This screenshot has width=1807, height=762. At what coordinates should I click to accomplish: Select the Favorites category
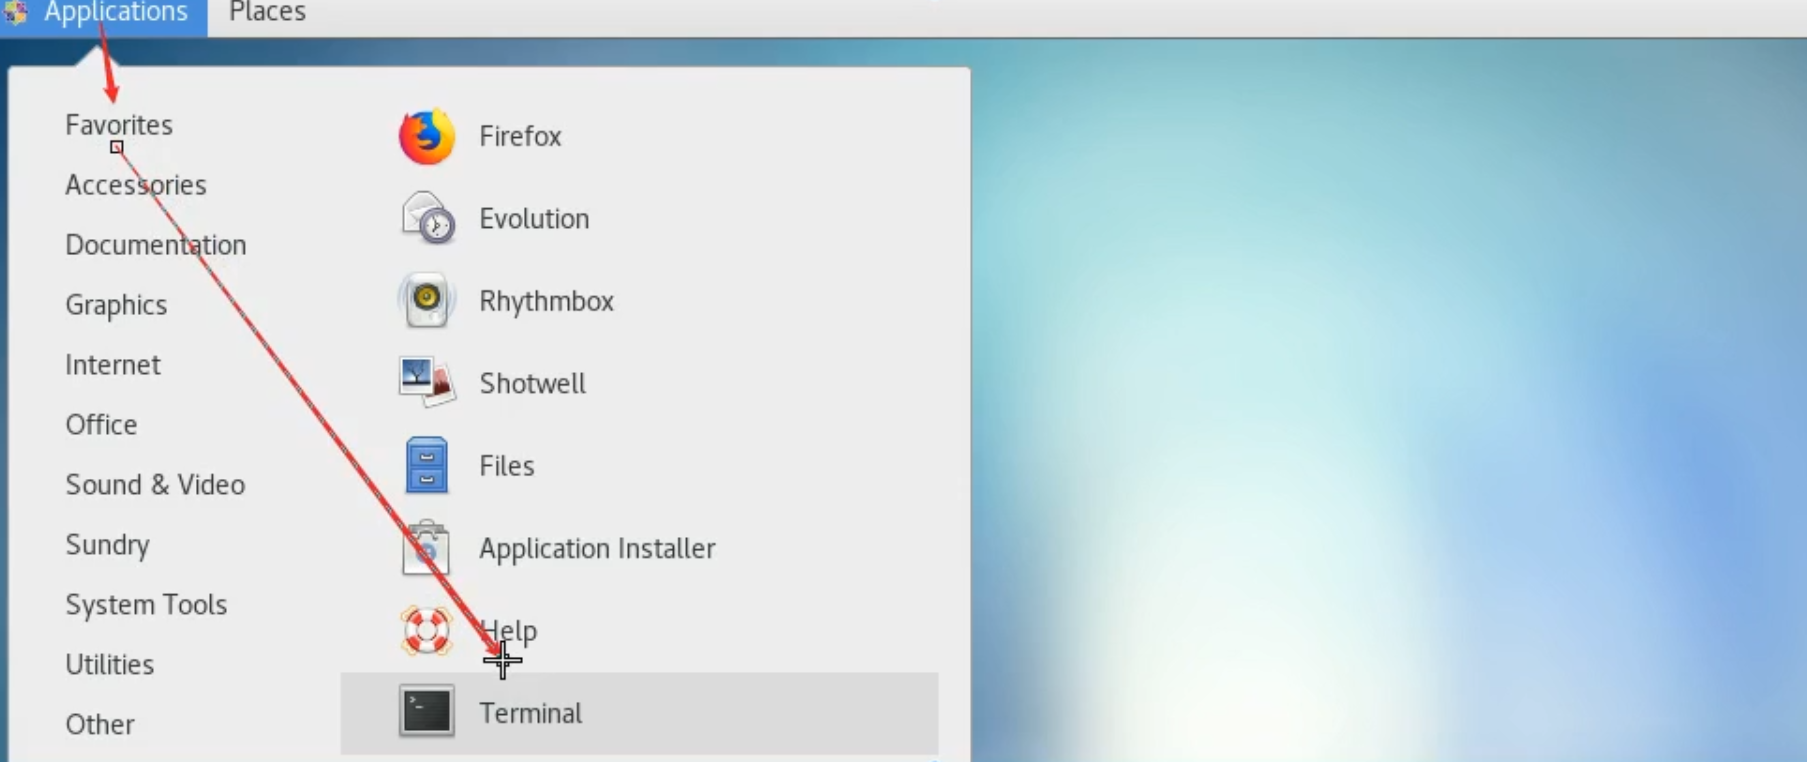click(x=119, y=125)
